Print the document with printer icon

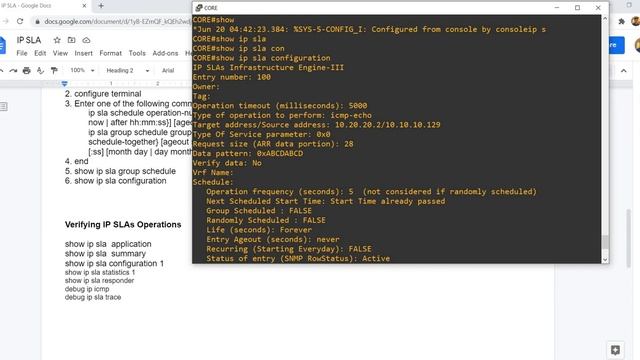[27, 71]
